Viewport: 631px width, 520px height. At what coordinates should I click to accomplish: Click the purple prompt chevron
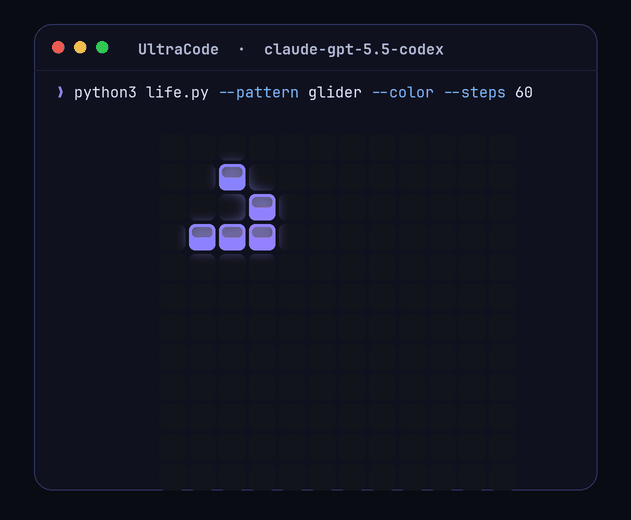tap(60, 92)
